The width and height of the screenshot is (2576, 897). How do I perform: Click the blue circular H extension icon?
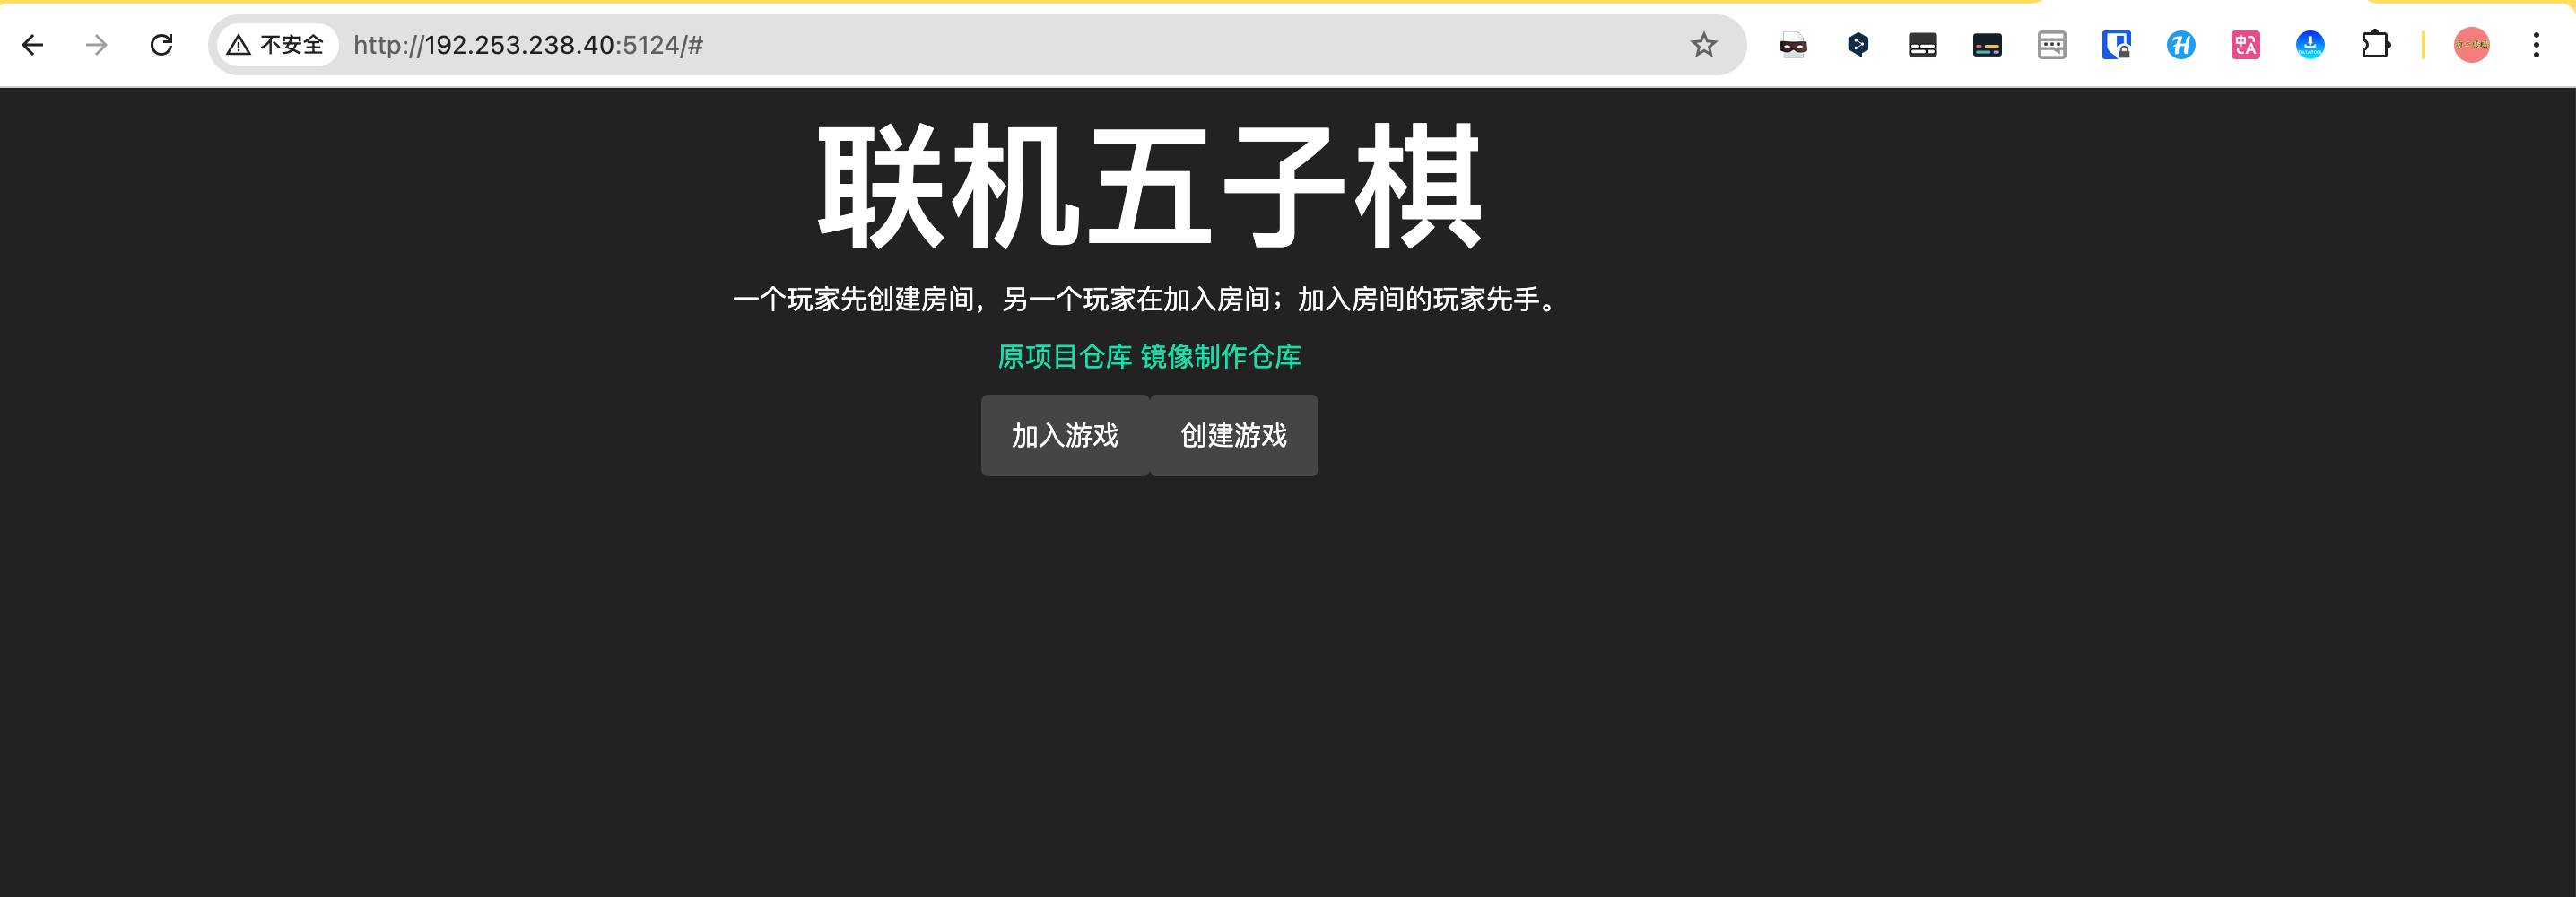pyautogui.click(x=2181, y=45)
